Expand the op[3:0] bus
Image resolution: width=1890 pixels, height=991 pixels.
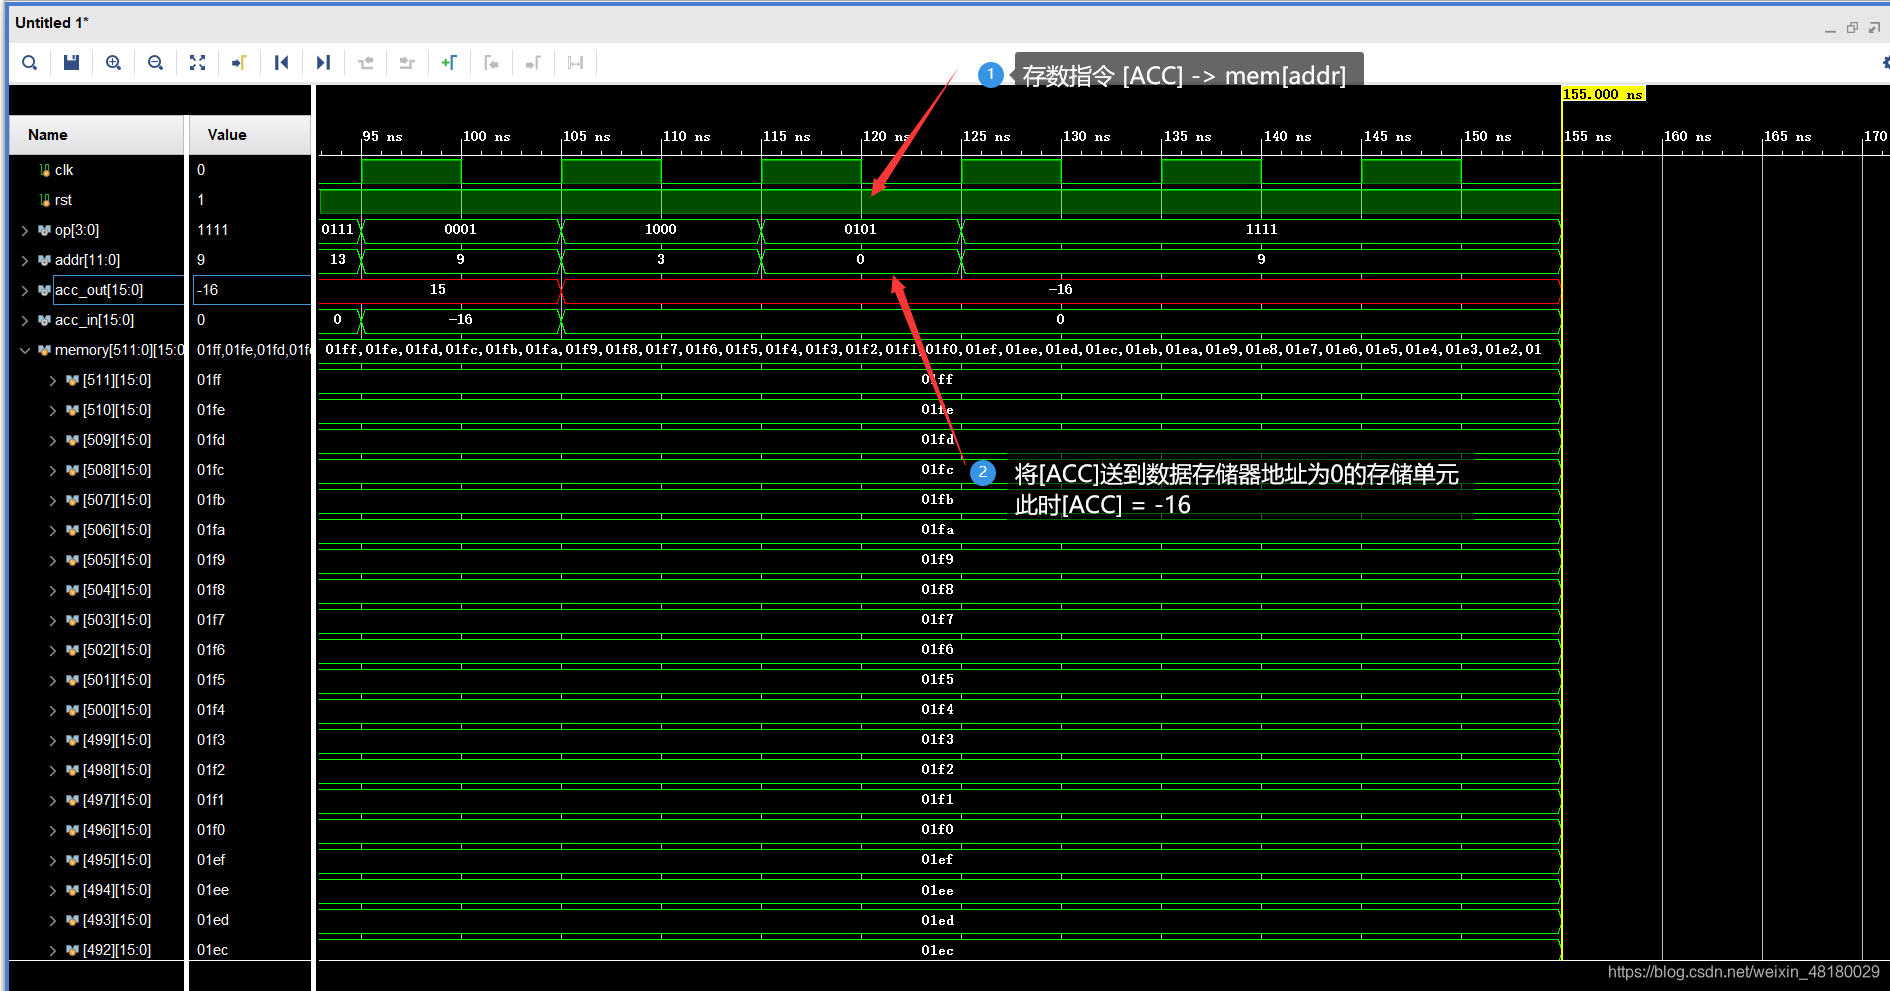tap(25, 230)
